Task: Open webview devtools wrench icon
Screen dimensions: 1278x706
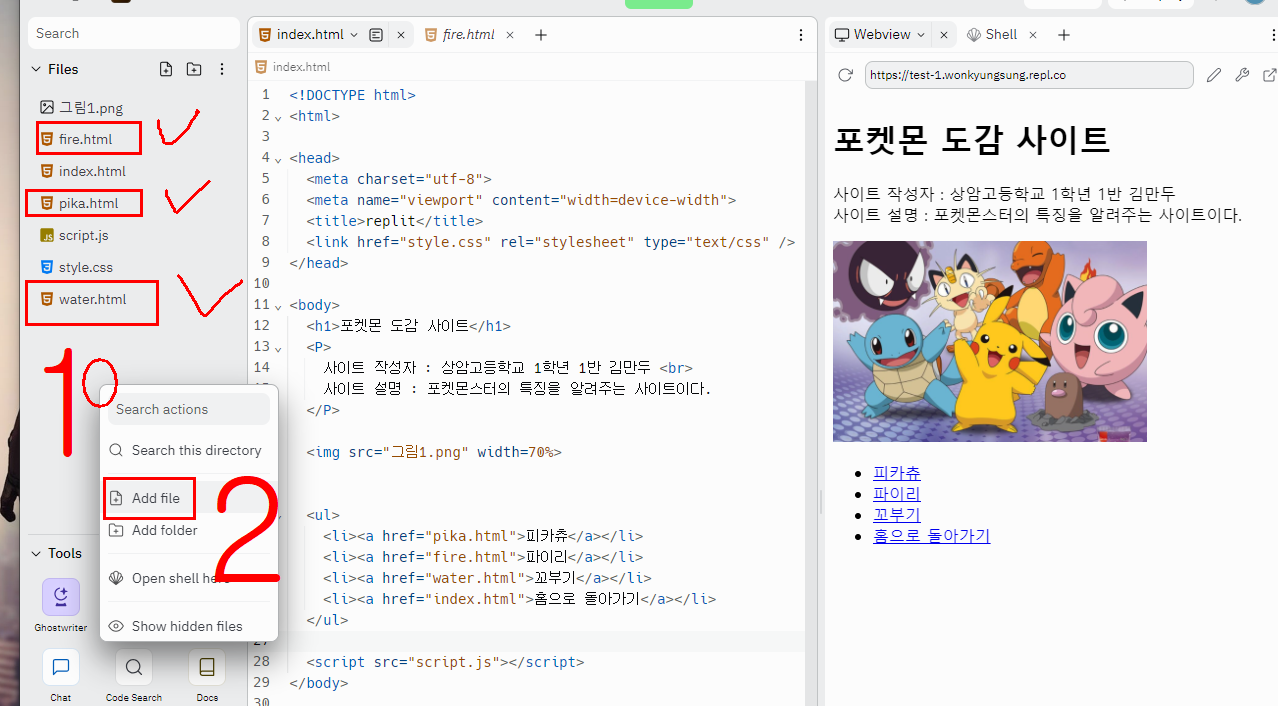Action: [x=1242, y=75]
